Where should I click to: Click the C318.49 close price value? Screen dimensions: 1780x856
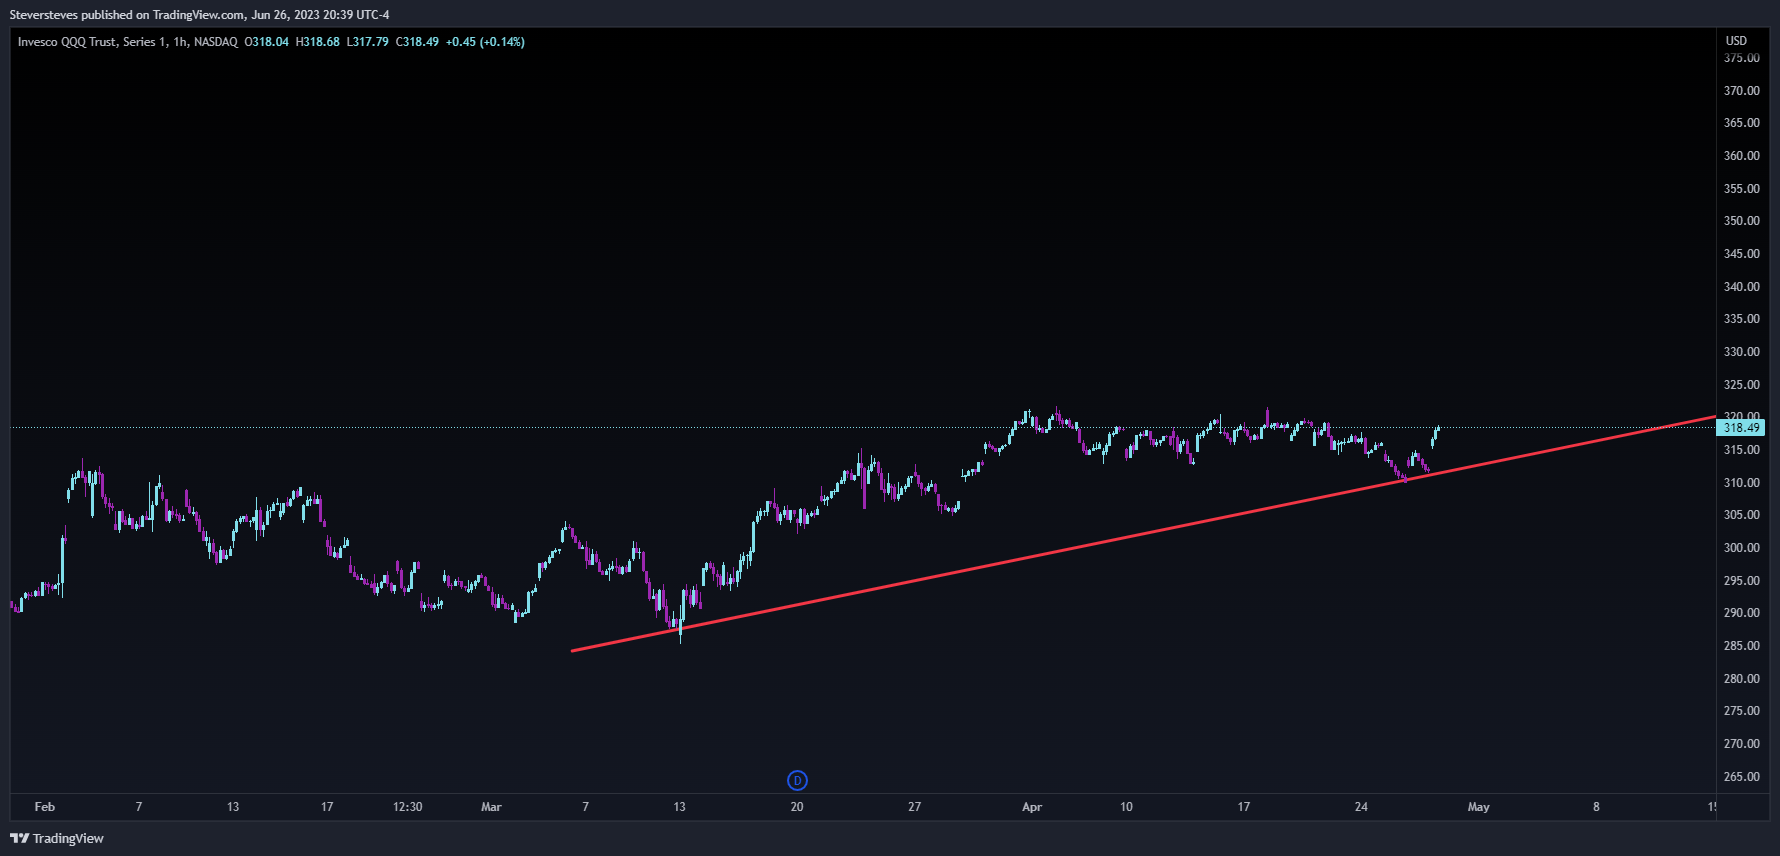(x=417, y=42)
